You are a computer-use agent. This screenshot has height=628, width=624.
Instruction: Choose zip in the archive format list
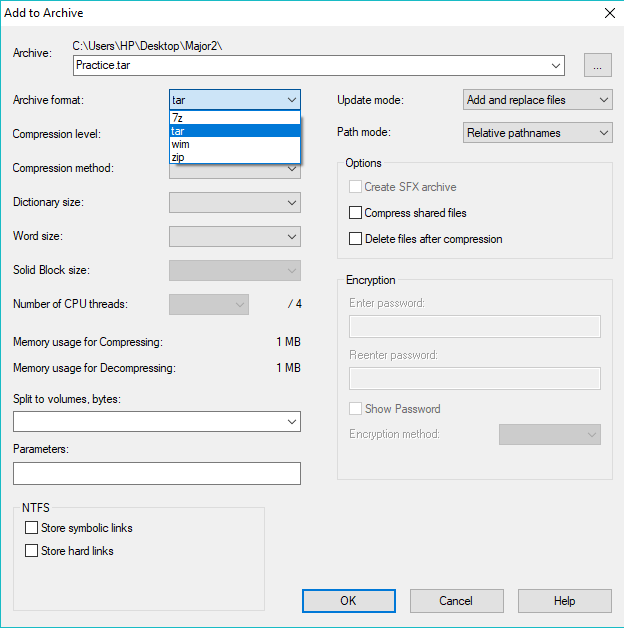tap(235, 157)
